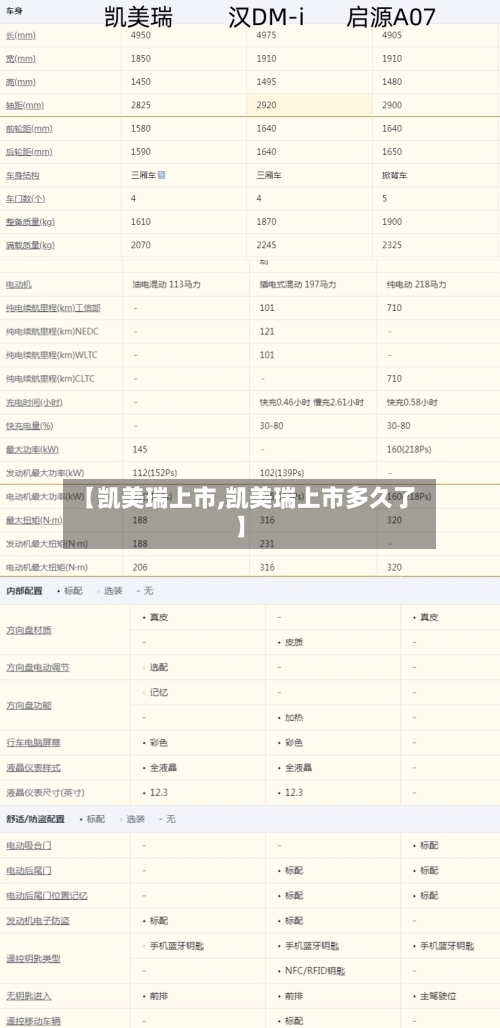Click the 行车电脑屏幕 label
The width and height of the screenshot is (500, 1028).
click(33, 743)
